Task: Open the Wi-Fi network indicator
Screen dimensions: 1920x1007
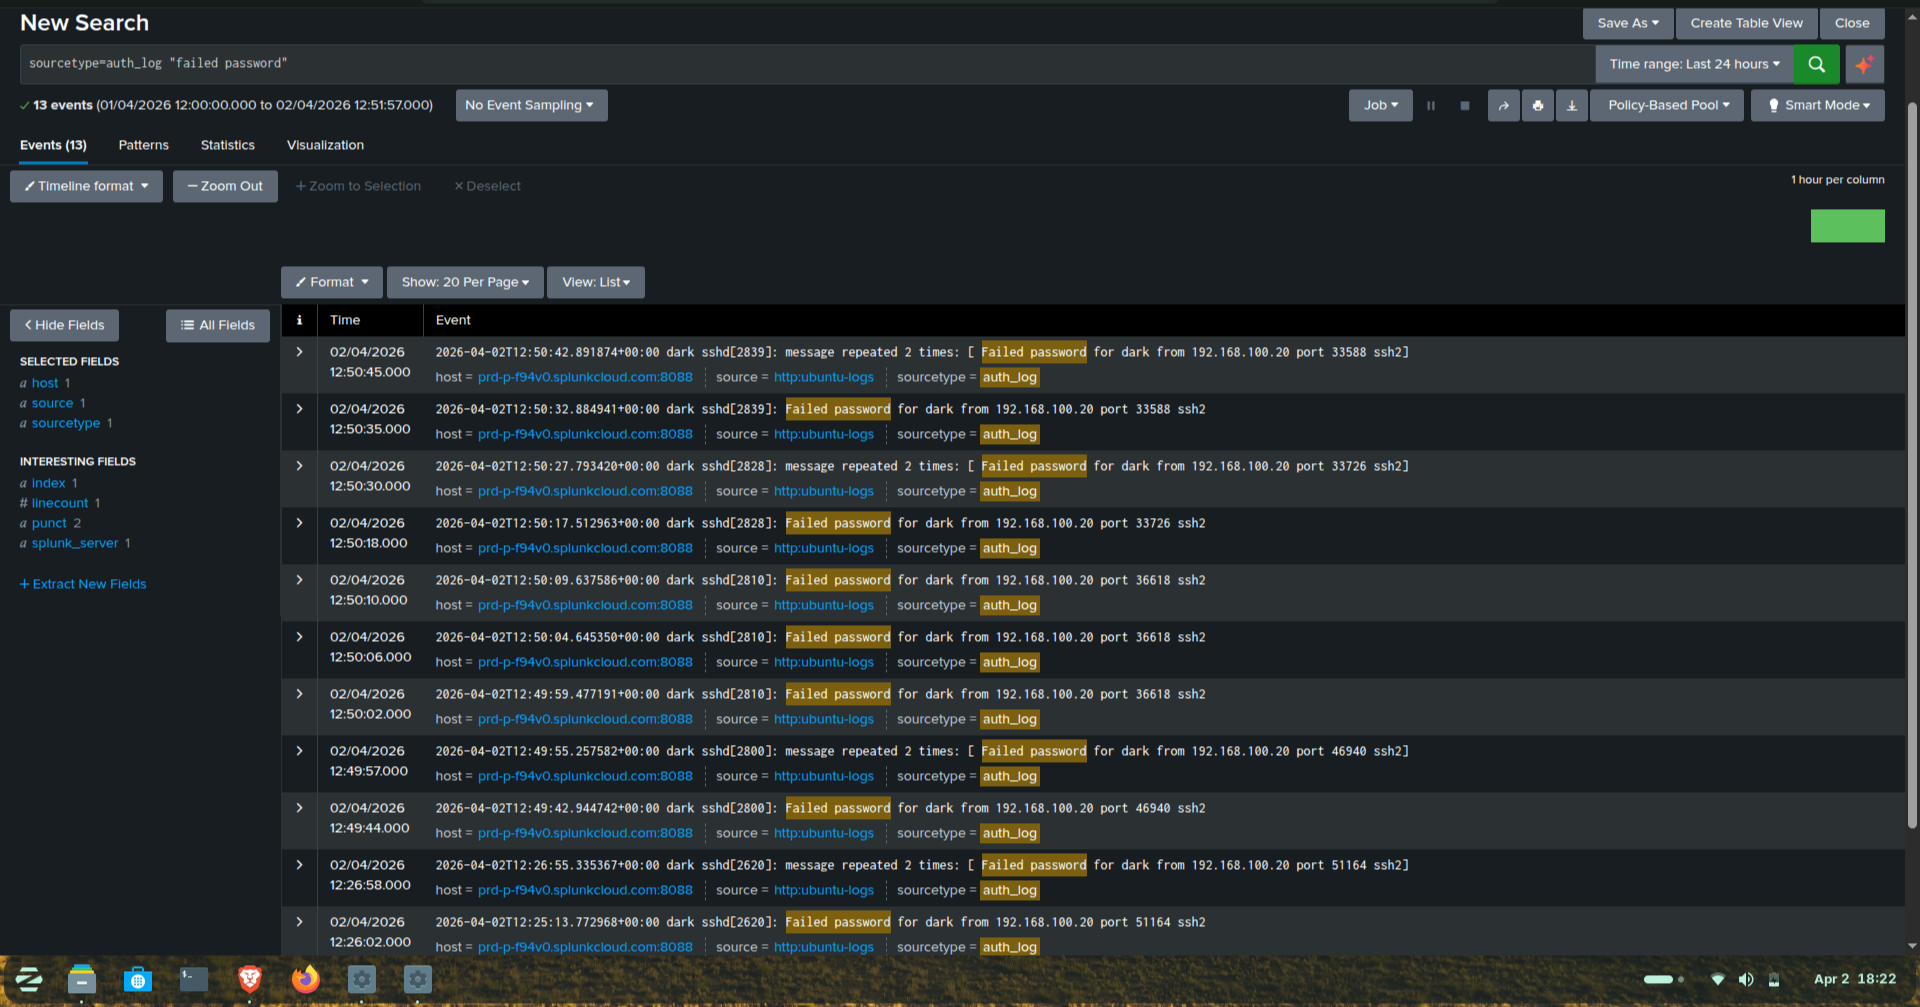Action: coord(1718,979)
